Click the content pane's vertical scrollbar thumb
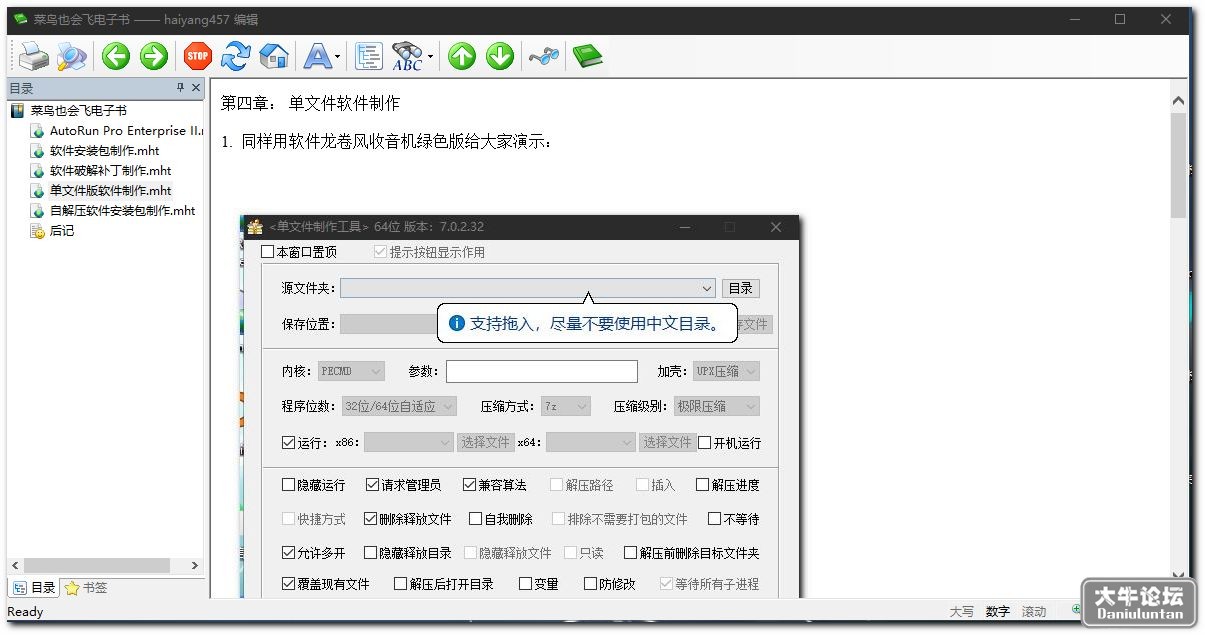Image resolution: width=1205 pixels, height=635 pixels. click(1178, 166)
